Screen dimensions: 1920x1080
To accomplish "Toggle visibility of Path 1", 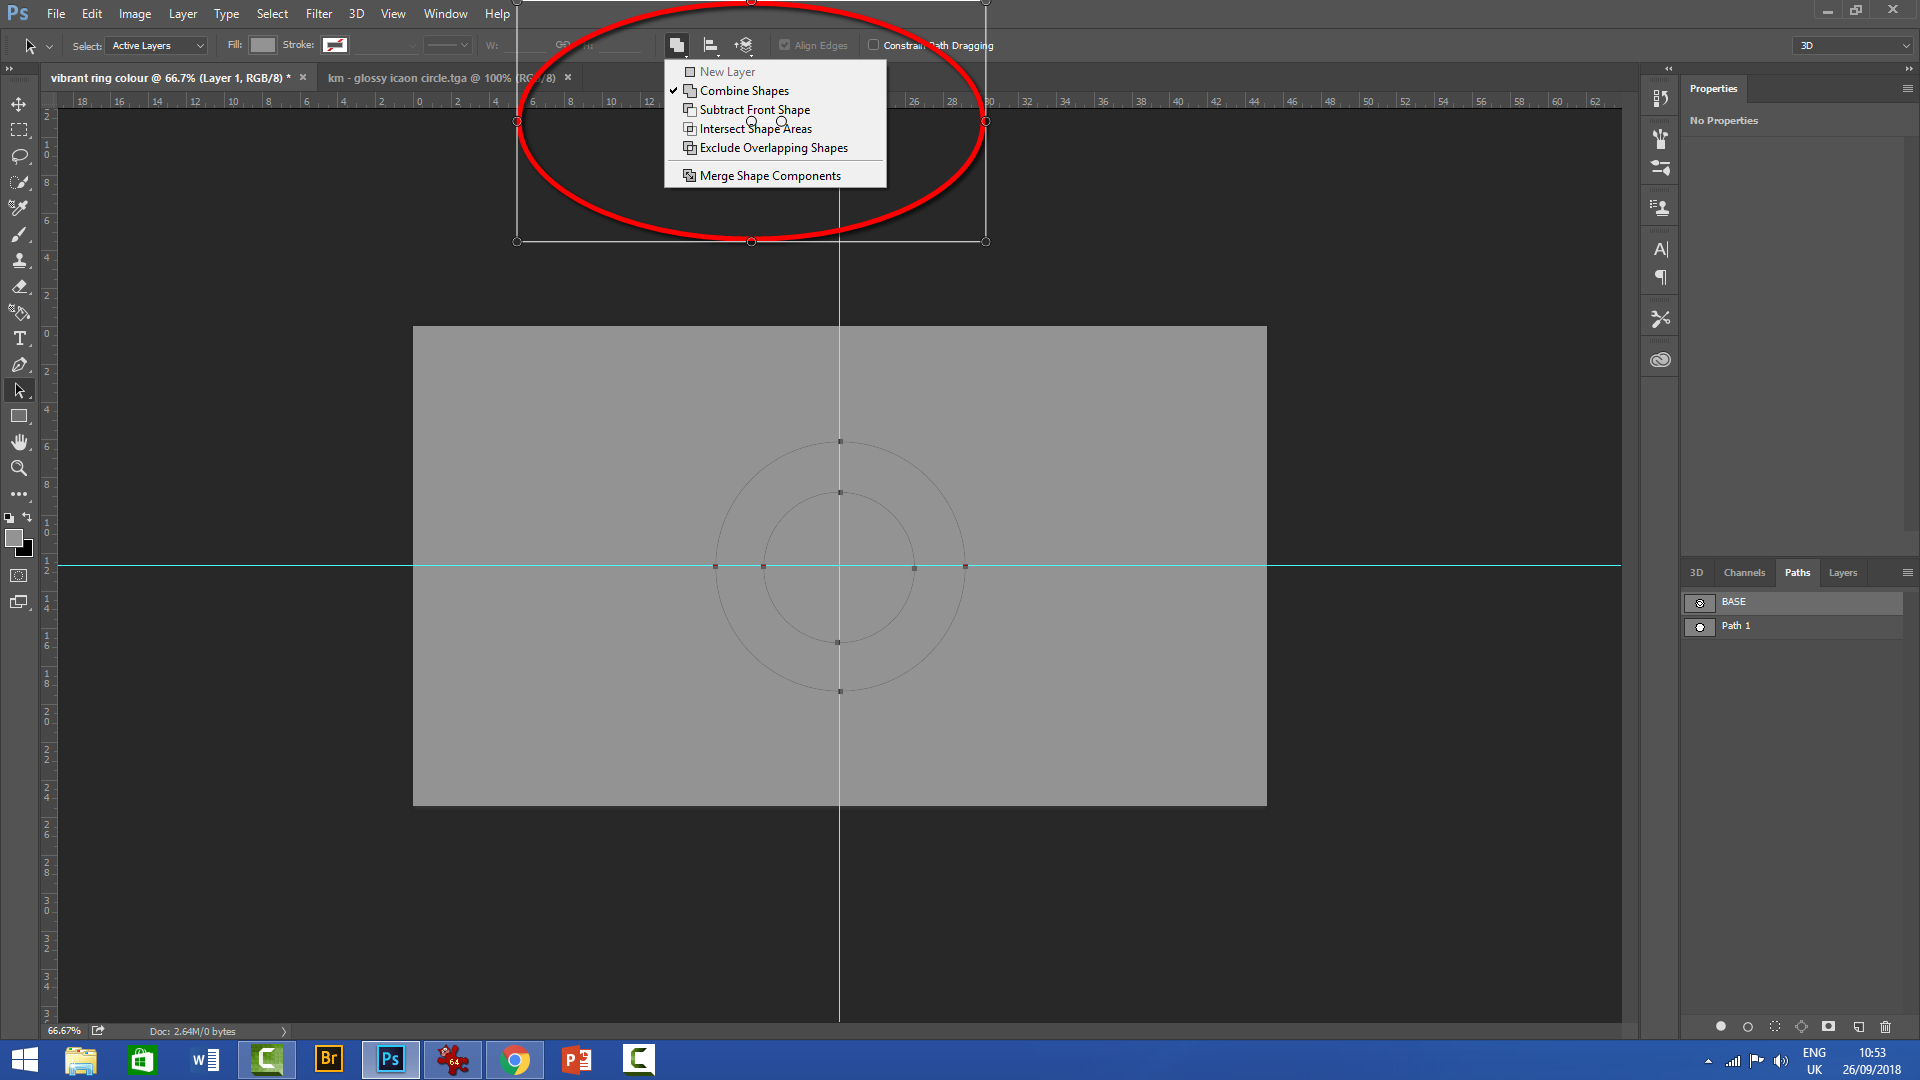I will tap(1699, 627).
